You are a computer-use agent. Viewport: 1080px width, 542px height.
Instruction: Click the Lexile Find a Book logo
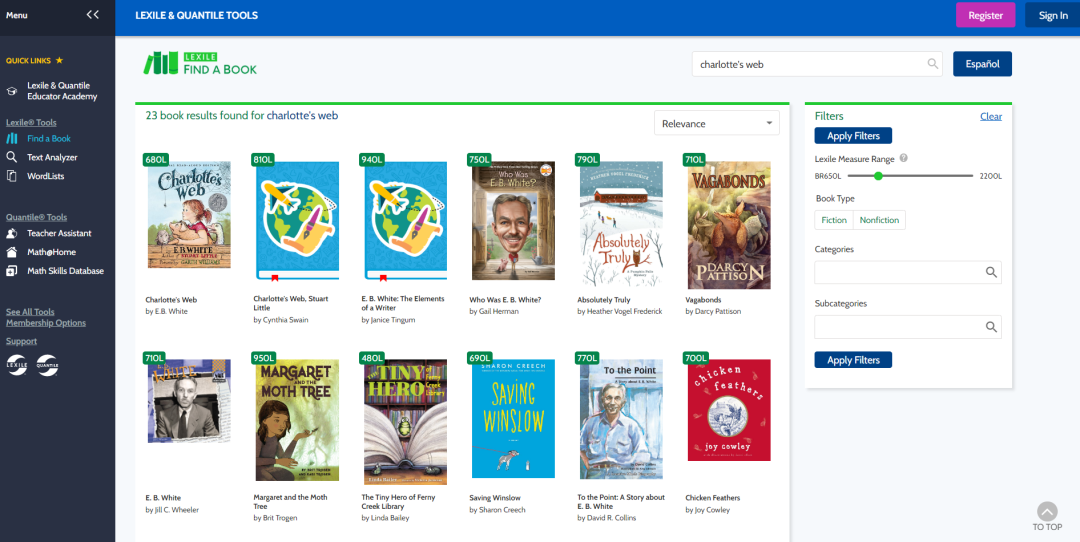[201, 64]
